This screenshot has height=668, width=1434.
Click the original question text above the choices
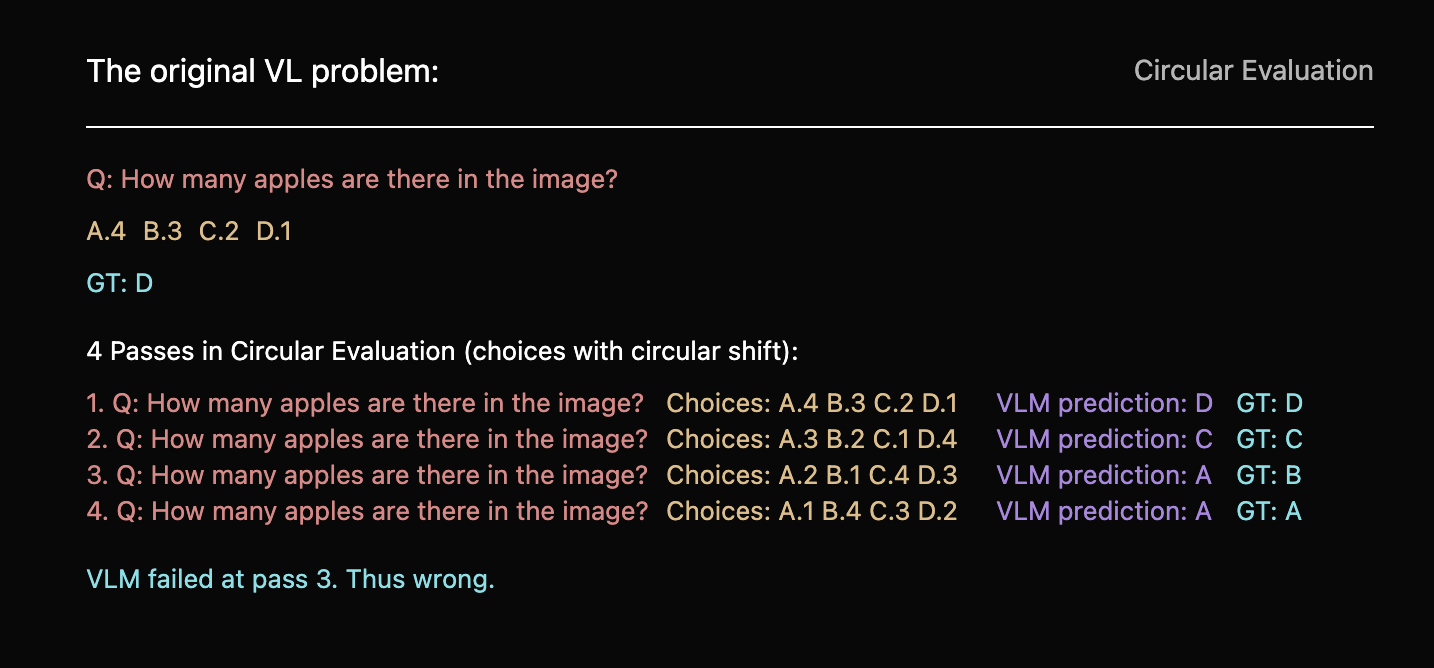pyautogui.click(x=352, y=181)
